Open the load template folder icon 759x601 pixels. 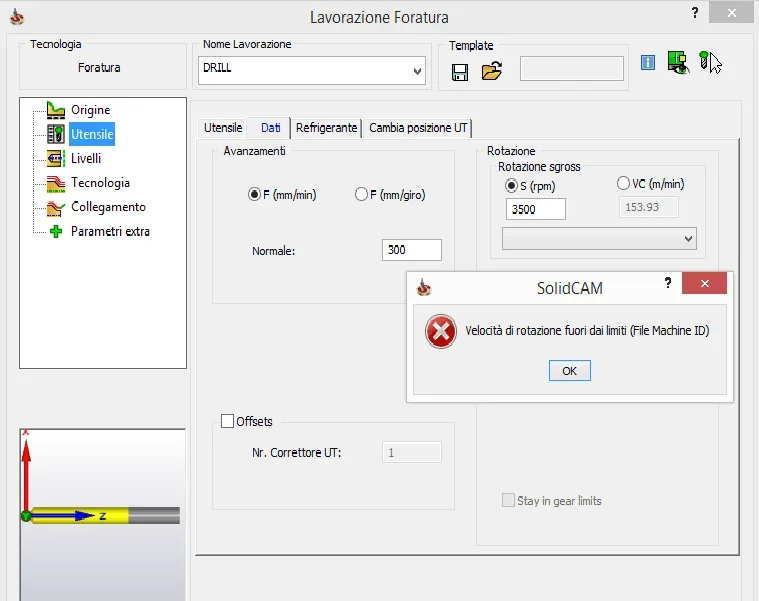tap(491, 71)
